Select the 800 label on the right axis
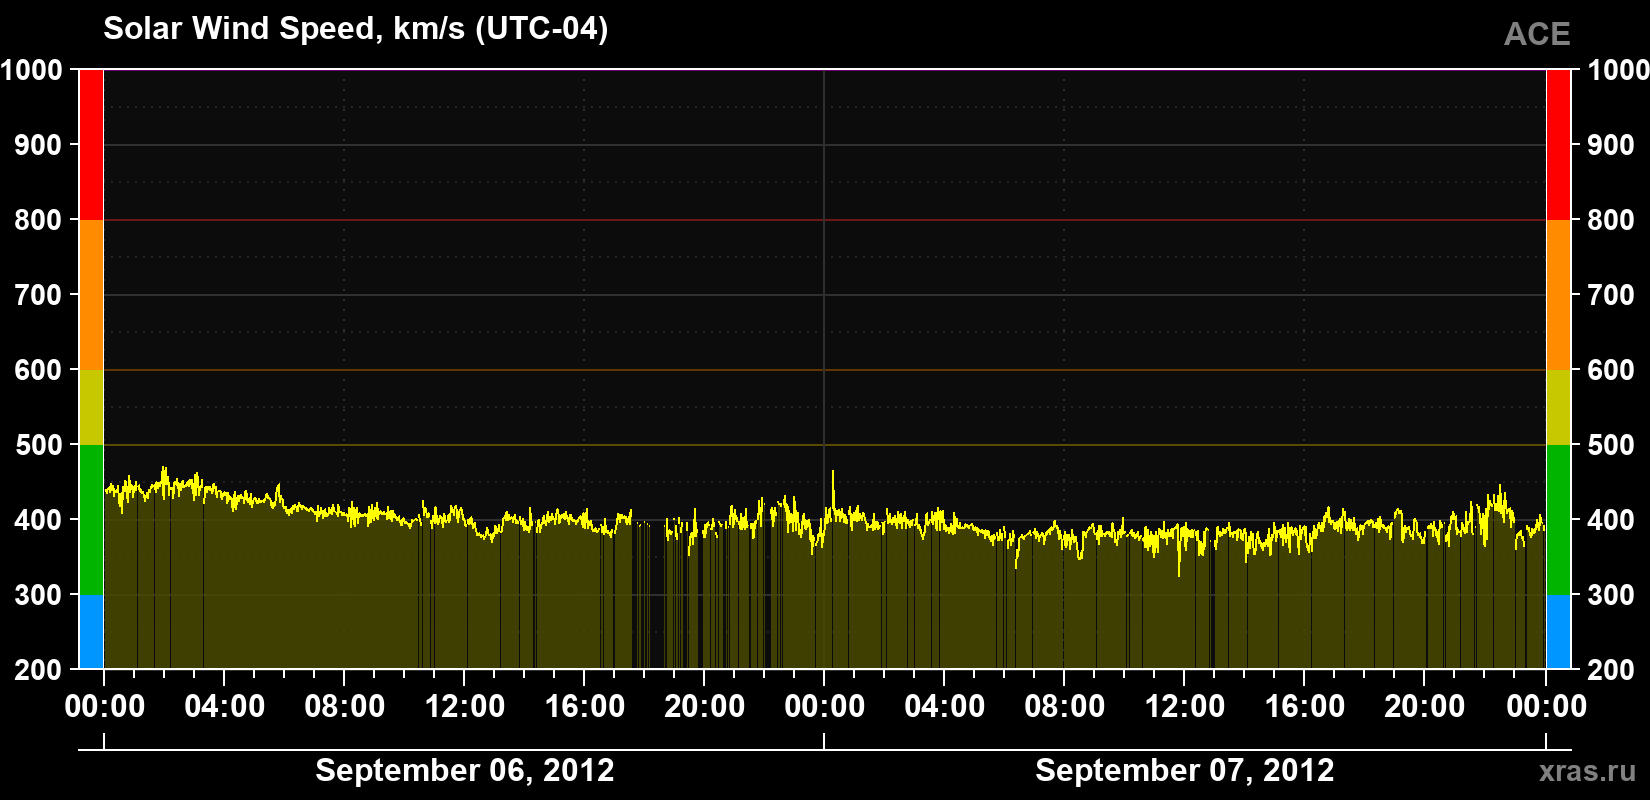The height and width of the screenshot is (800, 1650). pyautogui.click(x=1611, y=220)
